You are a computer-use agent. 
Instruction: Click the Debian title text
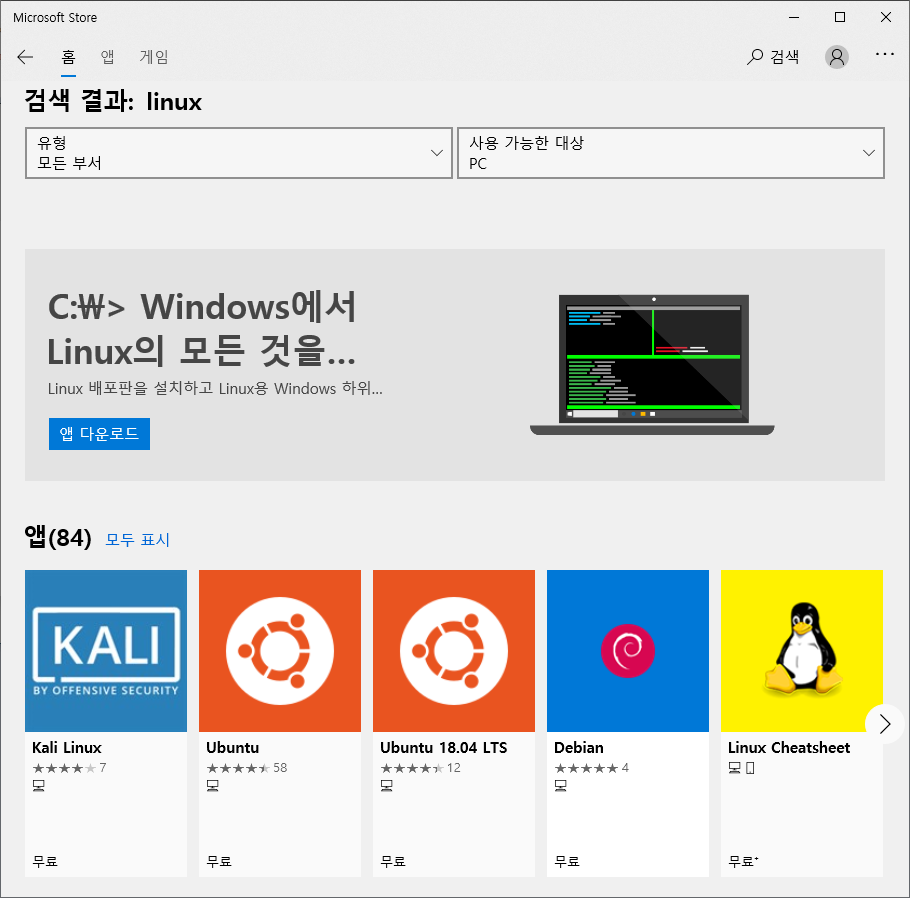pyautogui.click(x=579, y=748)
